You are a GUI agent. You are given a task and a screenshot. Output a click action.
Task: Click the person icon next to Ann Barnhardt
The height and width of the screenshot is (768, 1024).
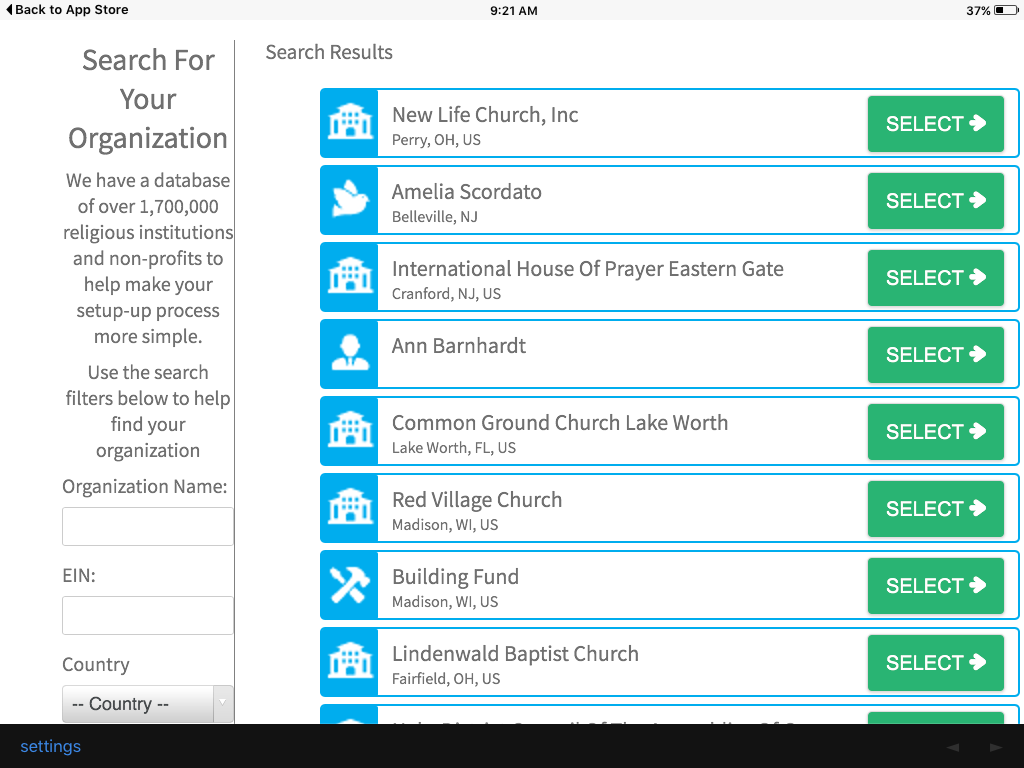point(349,355)
